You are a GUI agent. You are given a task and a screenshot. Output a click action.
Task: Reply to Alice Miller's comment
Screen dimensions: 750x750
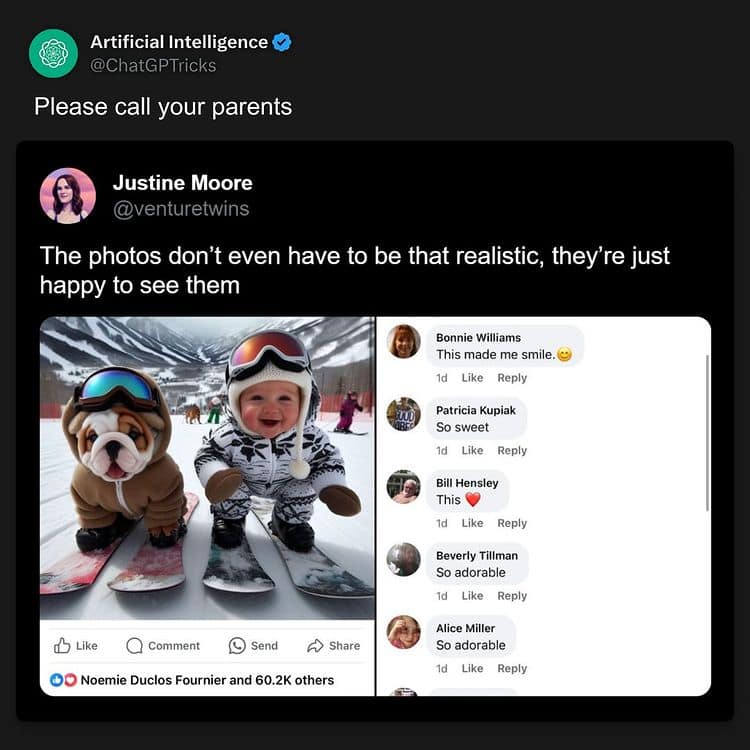(x=512, y=669)
